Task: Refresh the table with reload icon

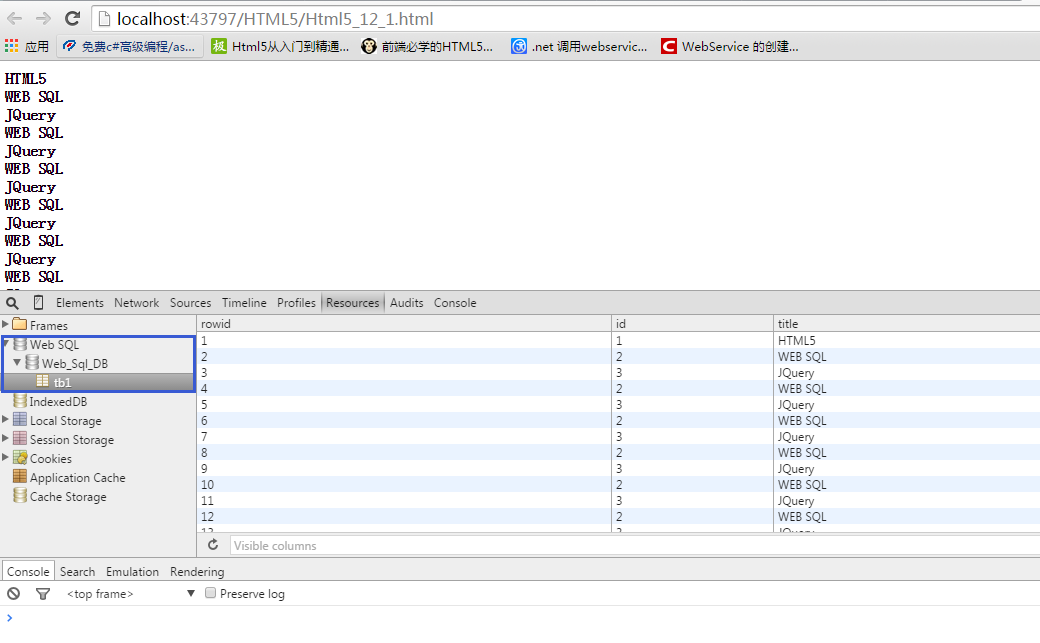Action: pos(213,545)
